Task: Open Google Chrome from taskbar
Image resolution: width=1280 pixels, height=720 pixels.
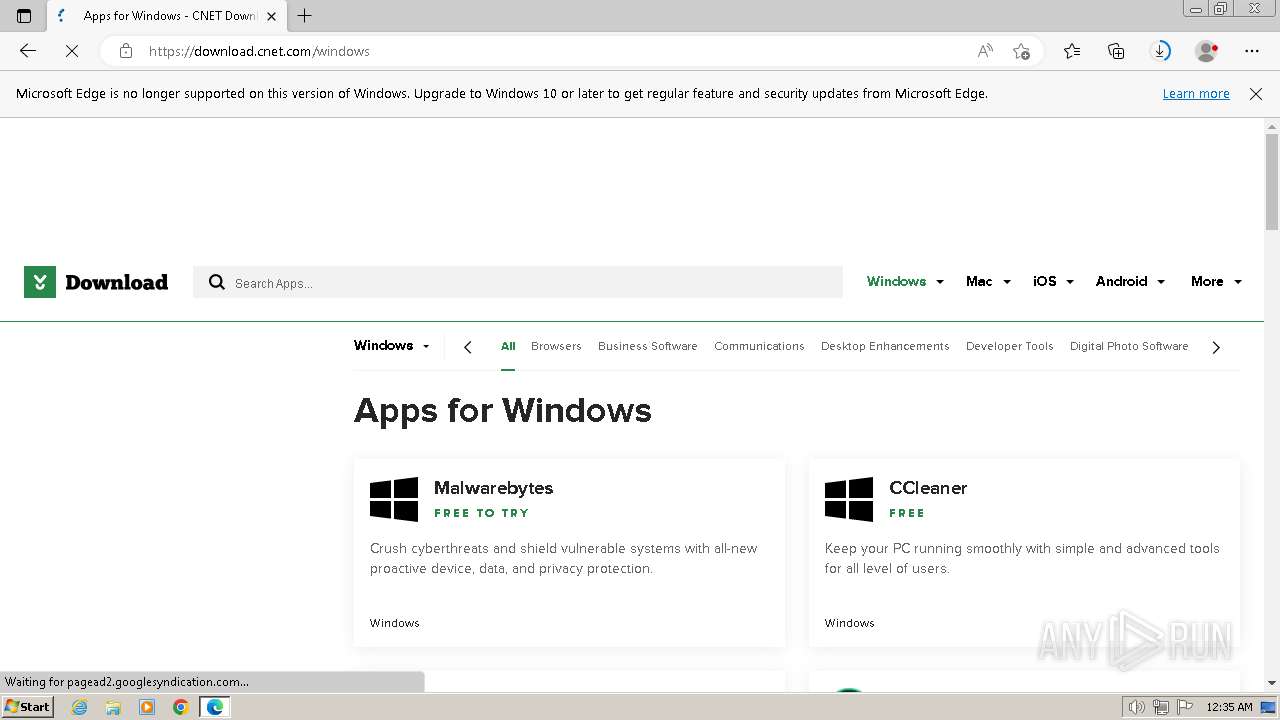Action: 181,707
